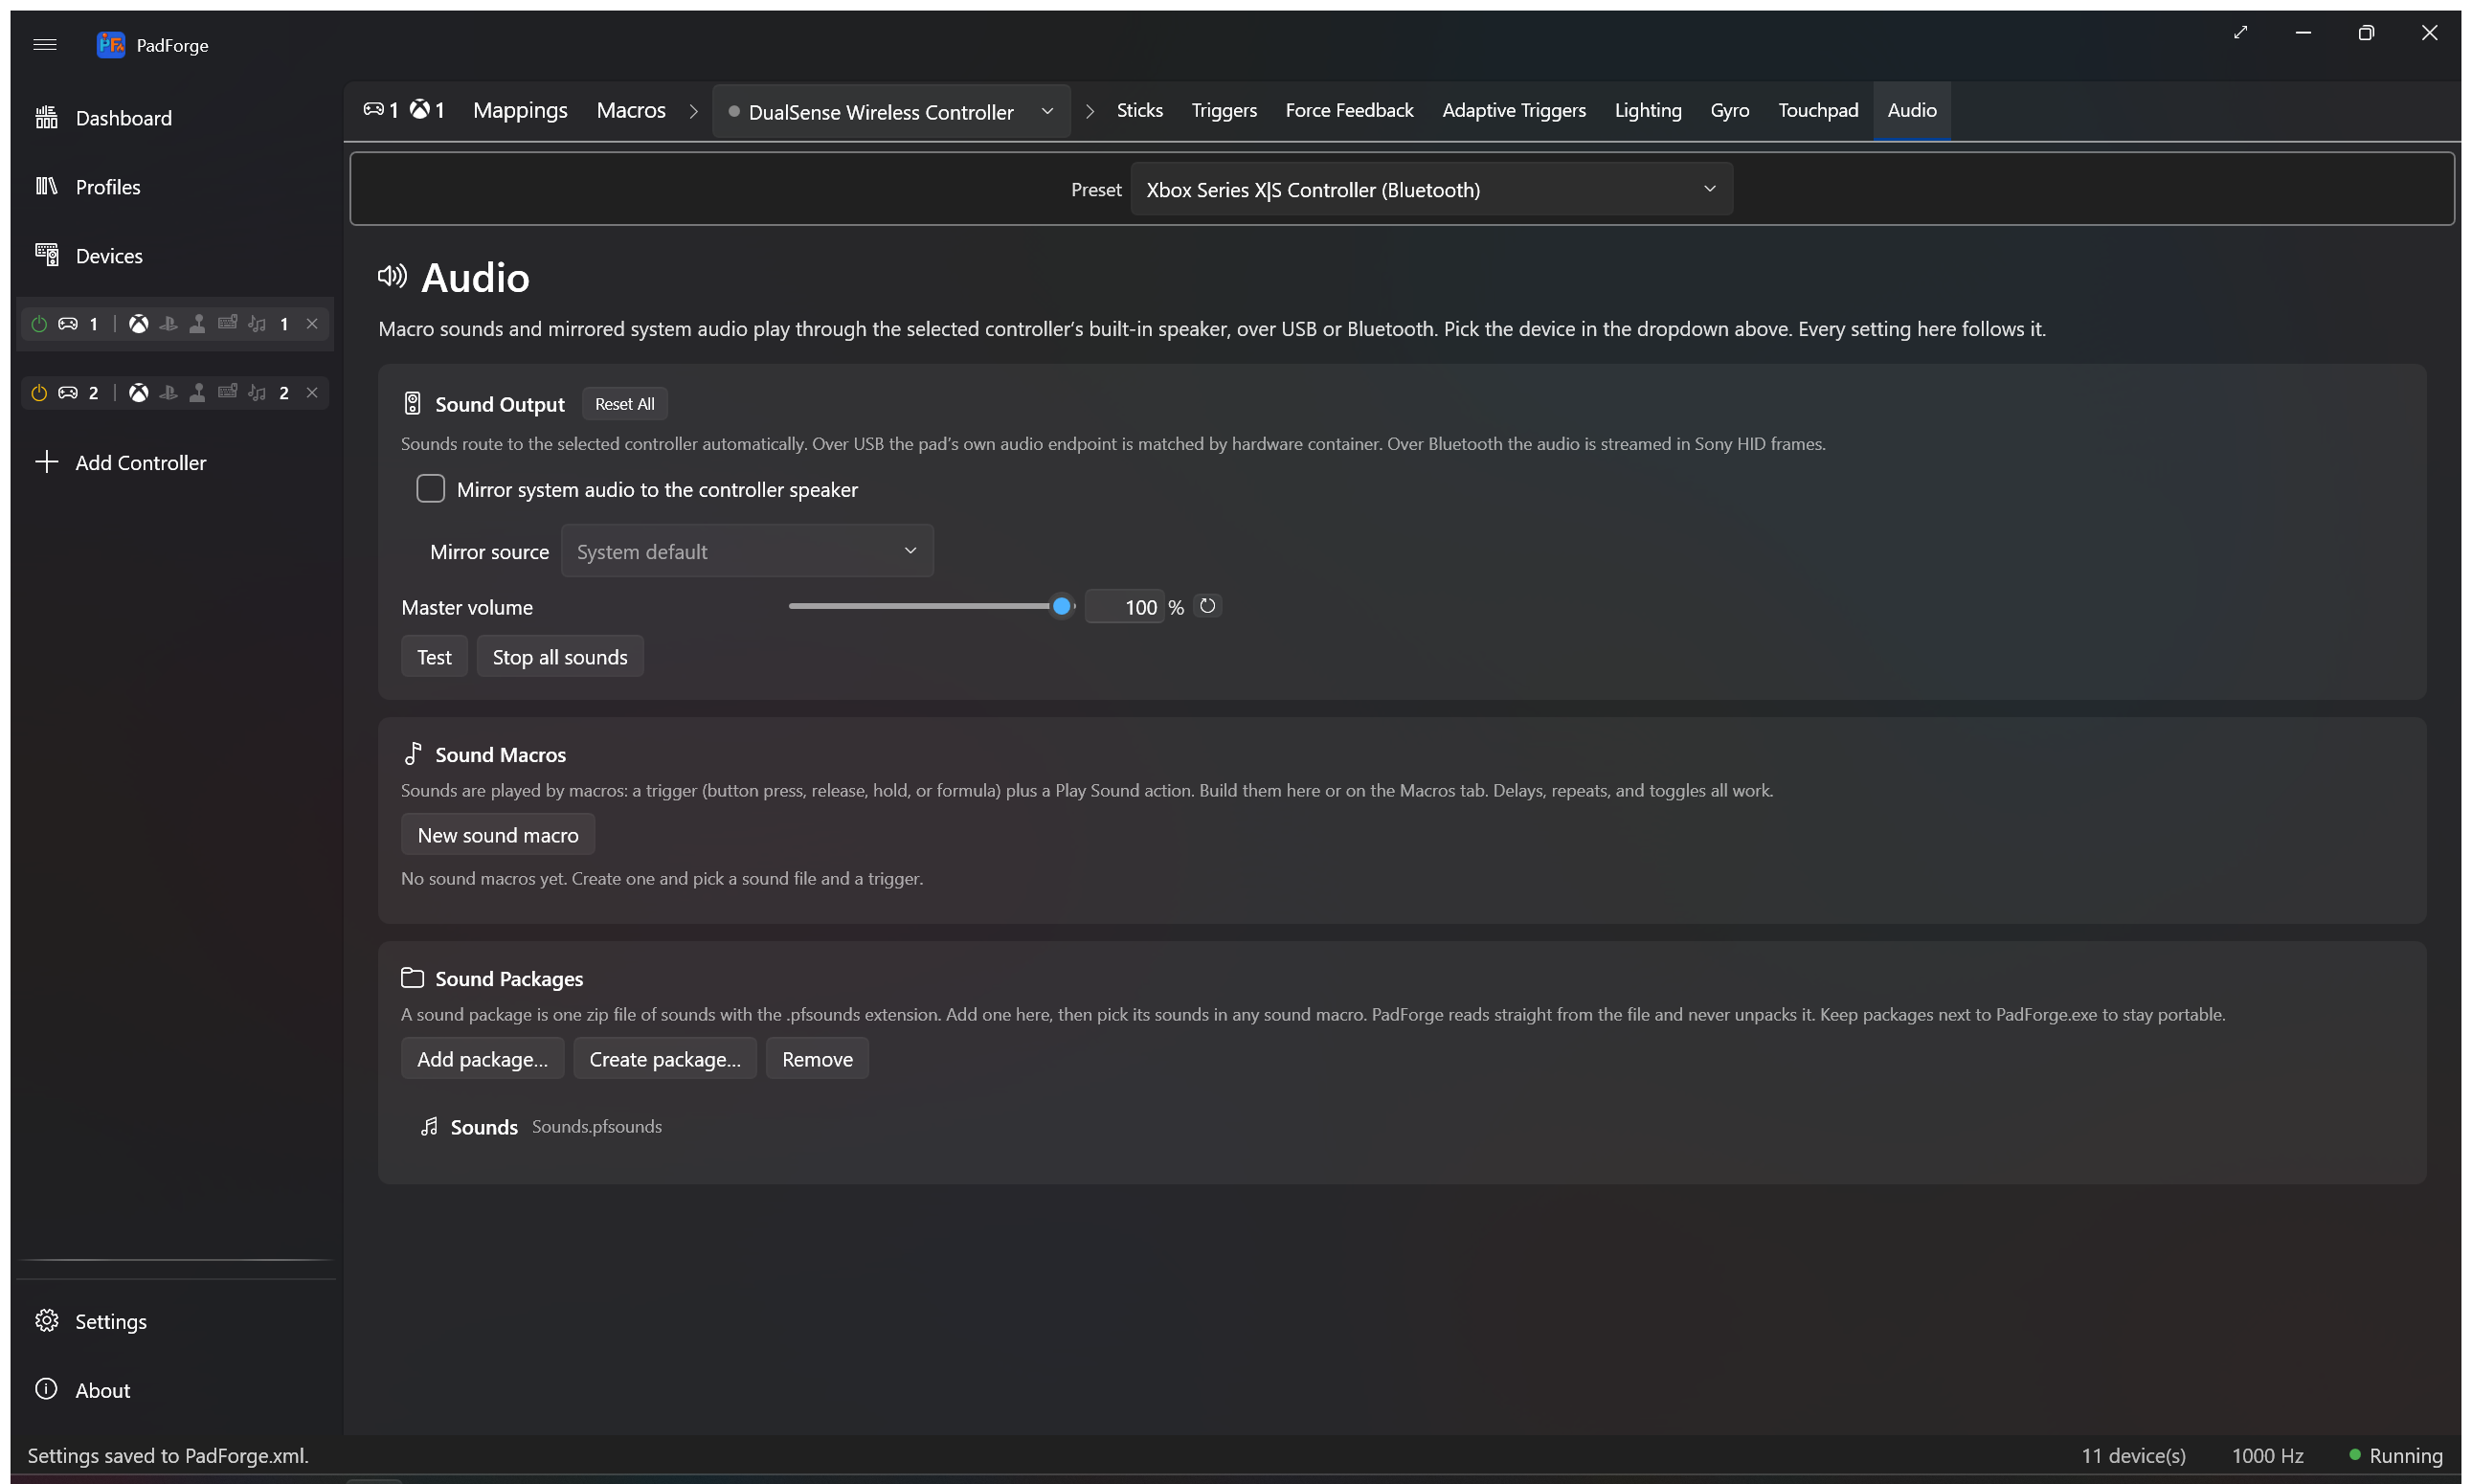Click the Master volume slider thumb

tap(1061, 606)
